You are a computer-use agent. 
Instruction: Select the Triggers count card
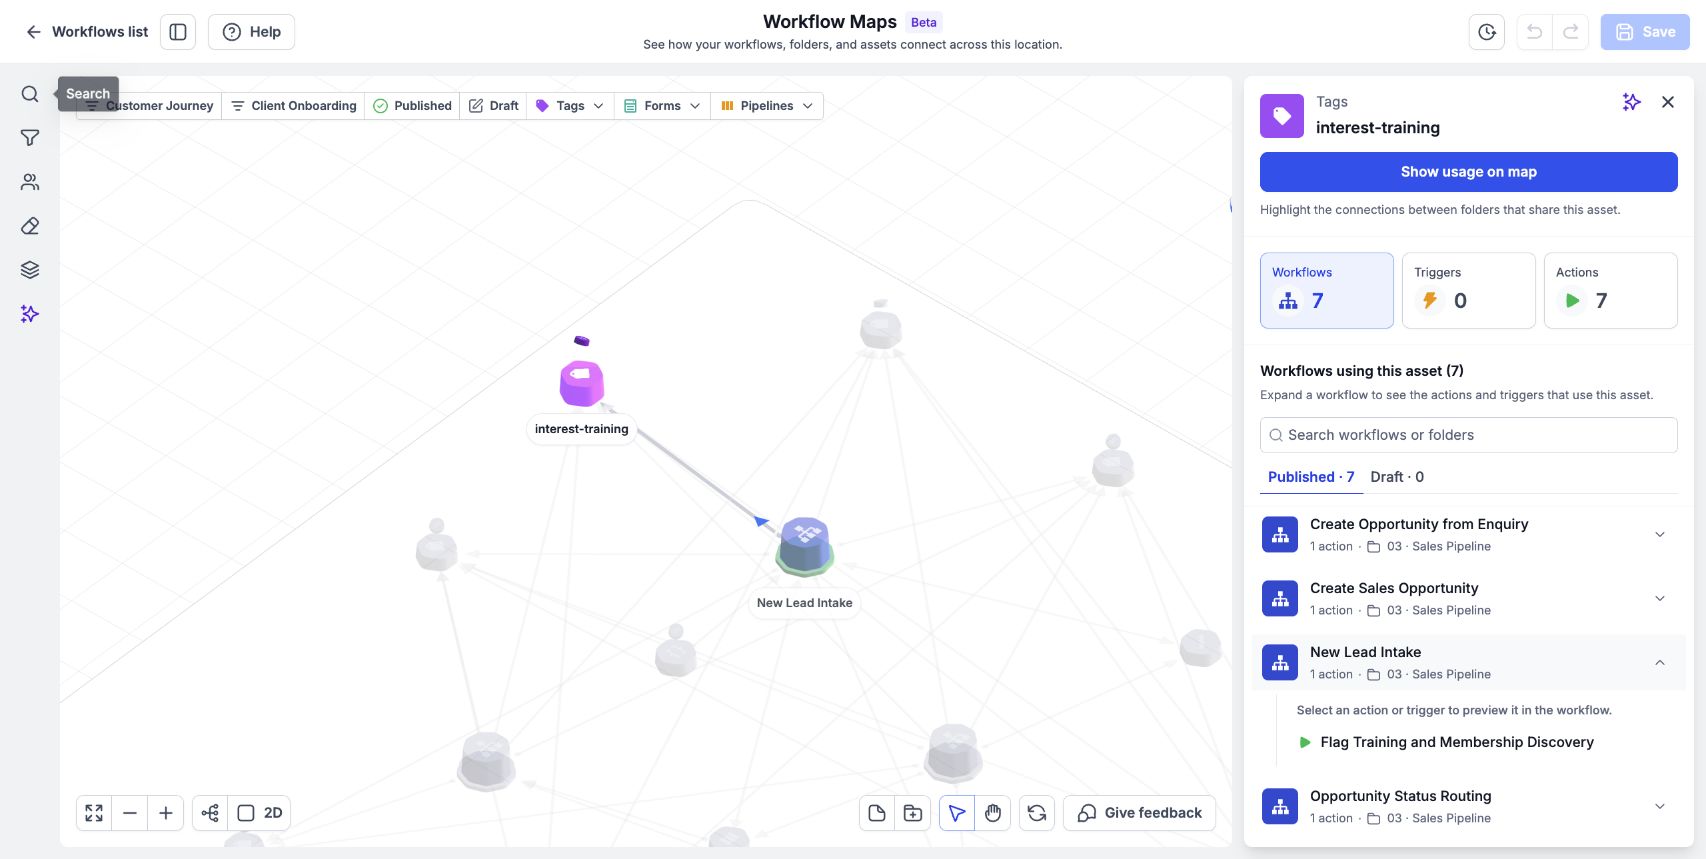(1468, 290)
